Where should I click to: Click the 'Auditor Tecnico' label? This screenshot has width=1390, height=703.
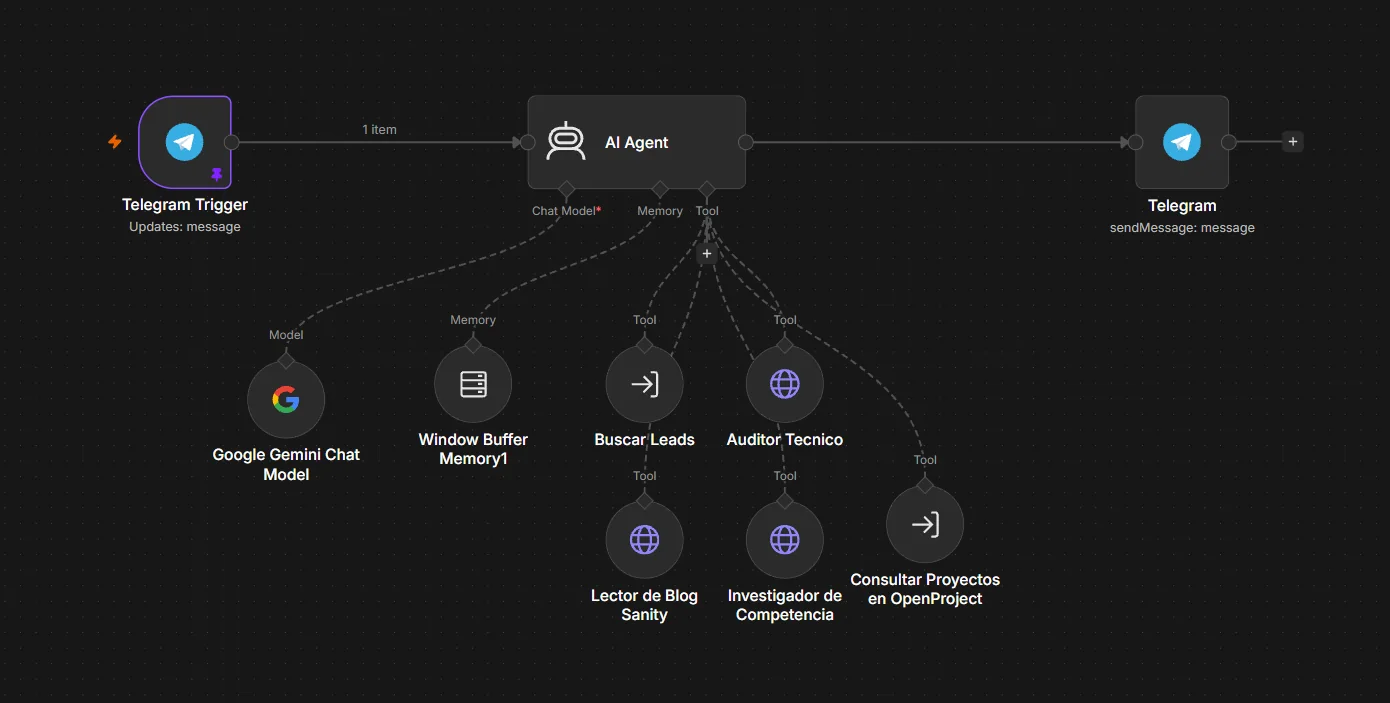pos(785,439)
